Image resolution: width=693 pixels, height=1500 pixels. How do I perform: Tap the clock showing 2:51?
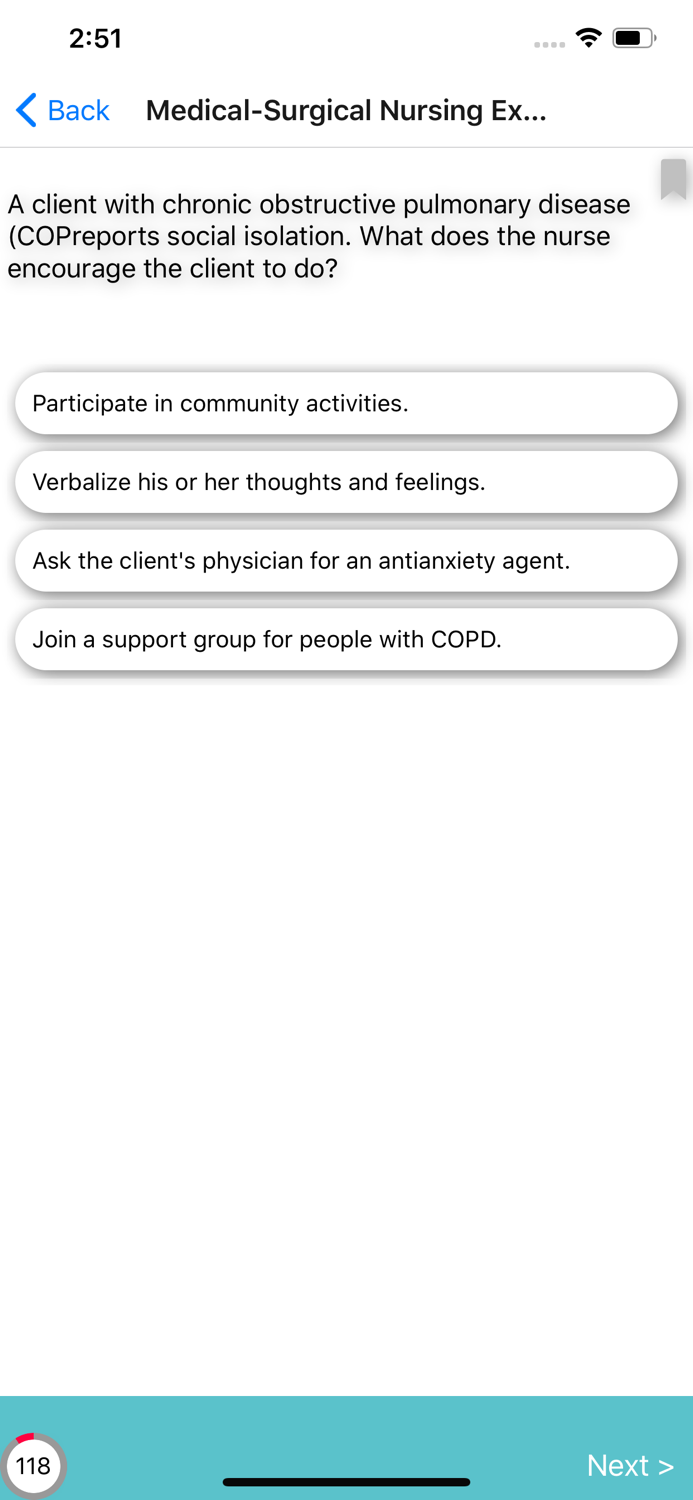[95, 37]
